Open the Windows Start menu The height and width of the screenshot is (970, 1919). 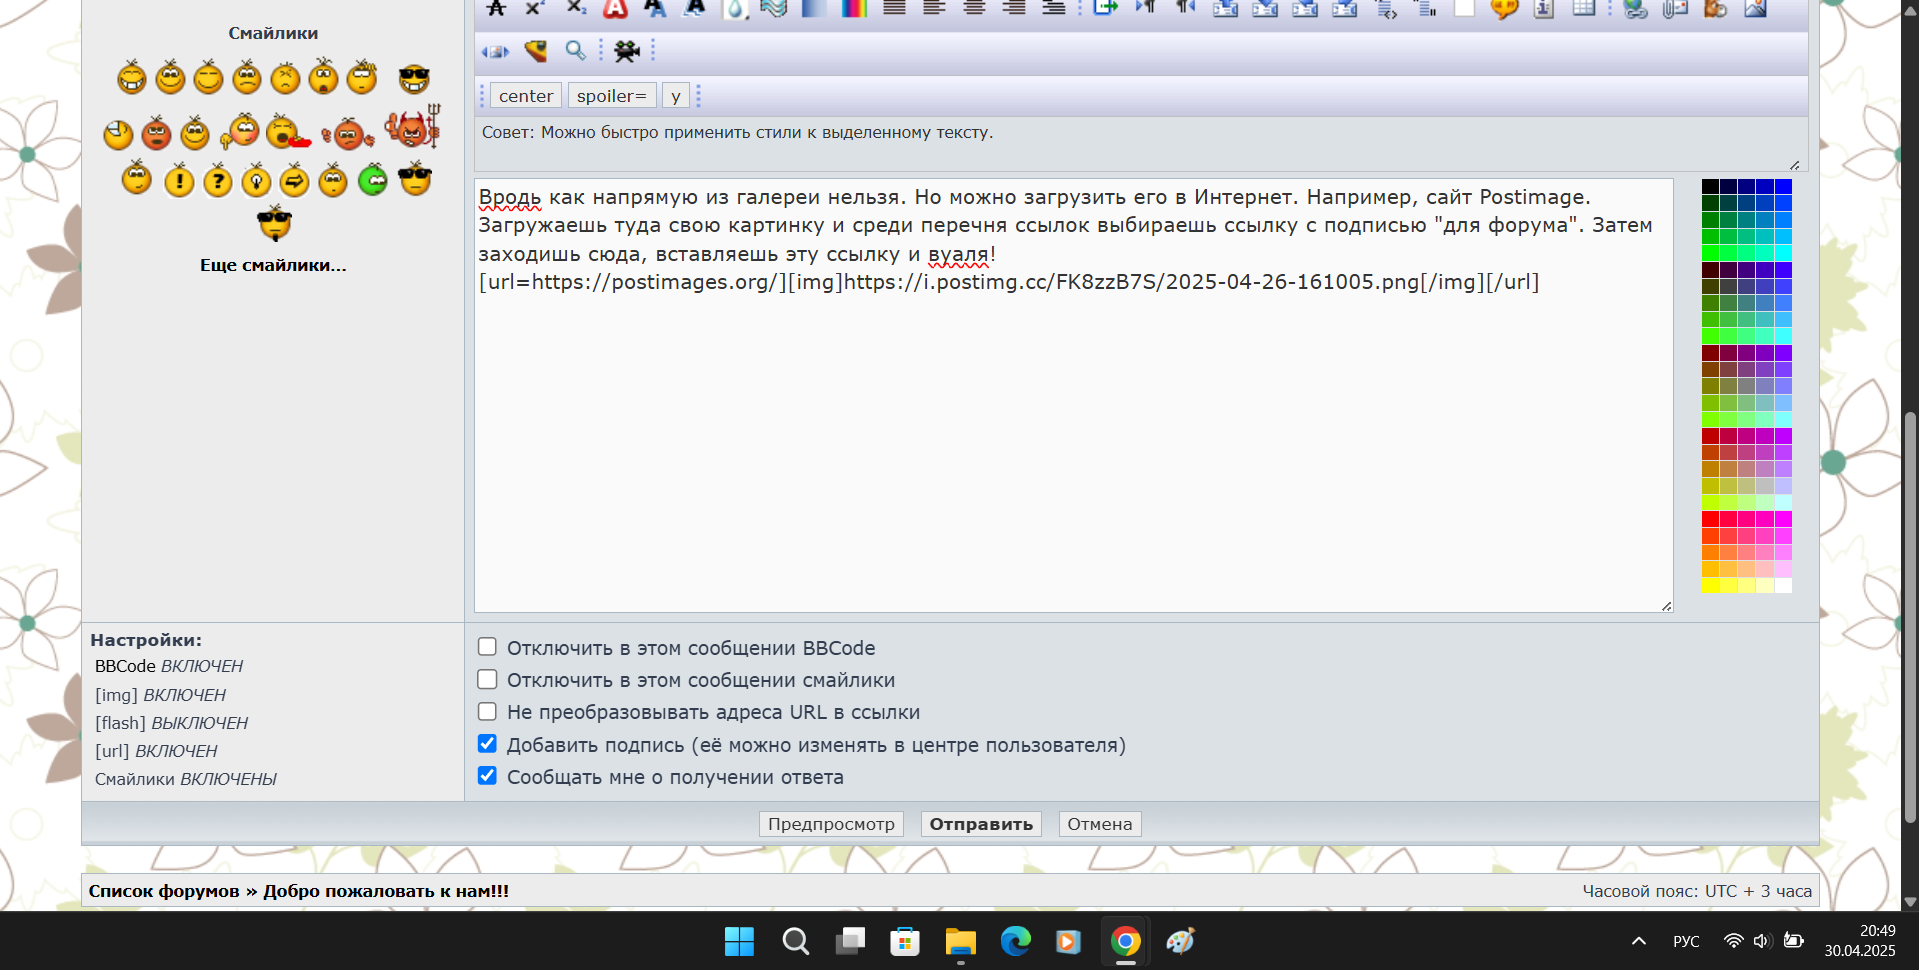pos(739,941)
